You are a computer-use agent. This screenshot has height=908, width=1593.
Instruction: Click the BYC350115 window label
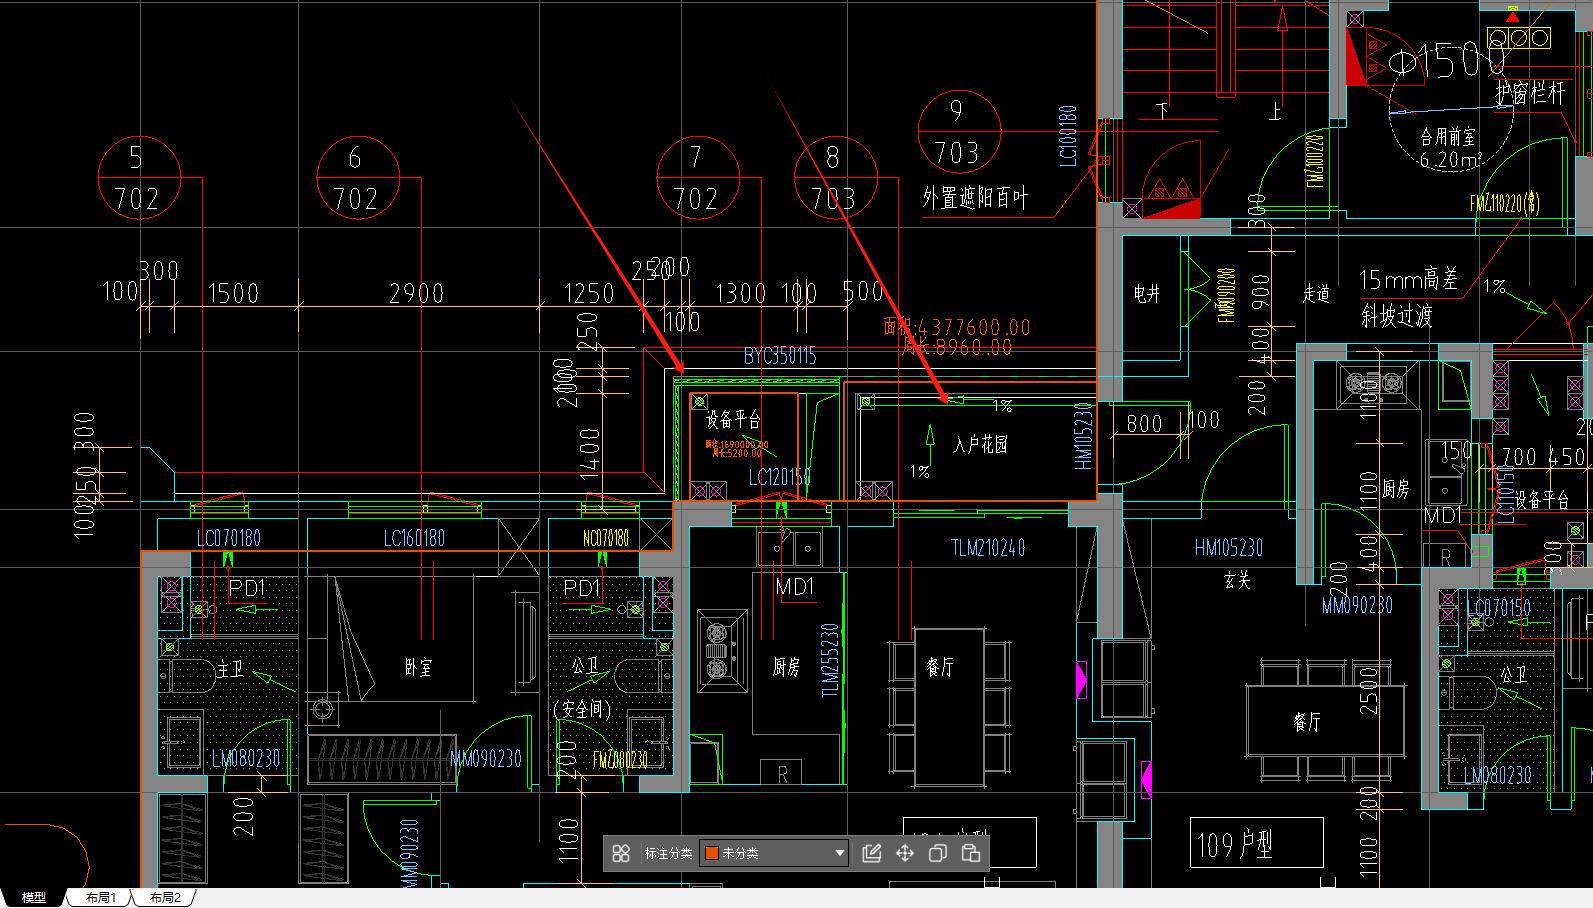[x=780, y=356]
